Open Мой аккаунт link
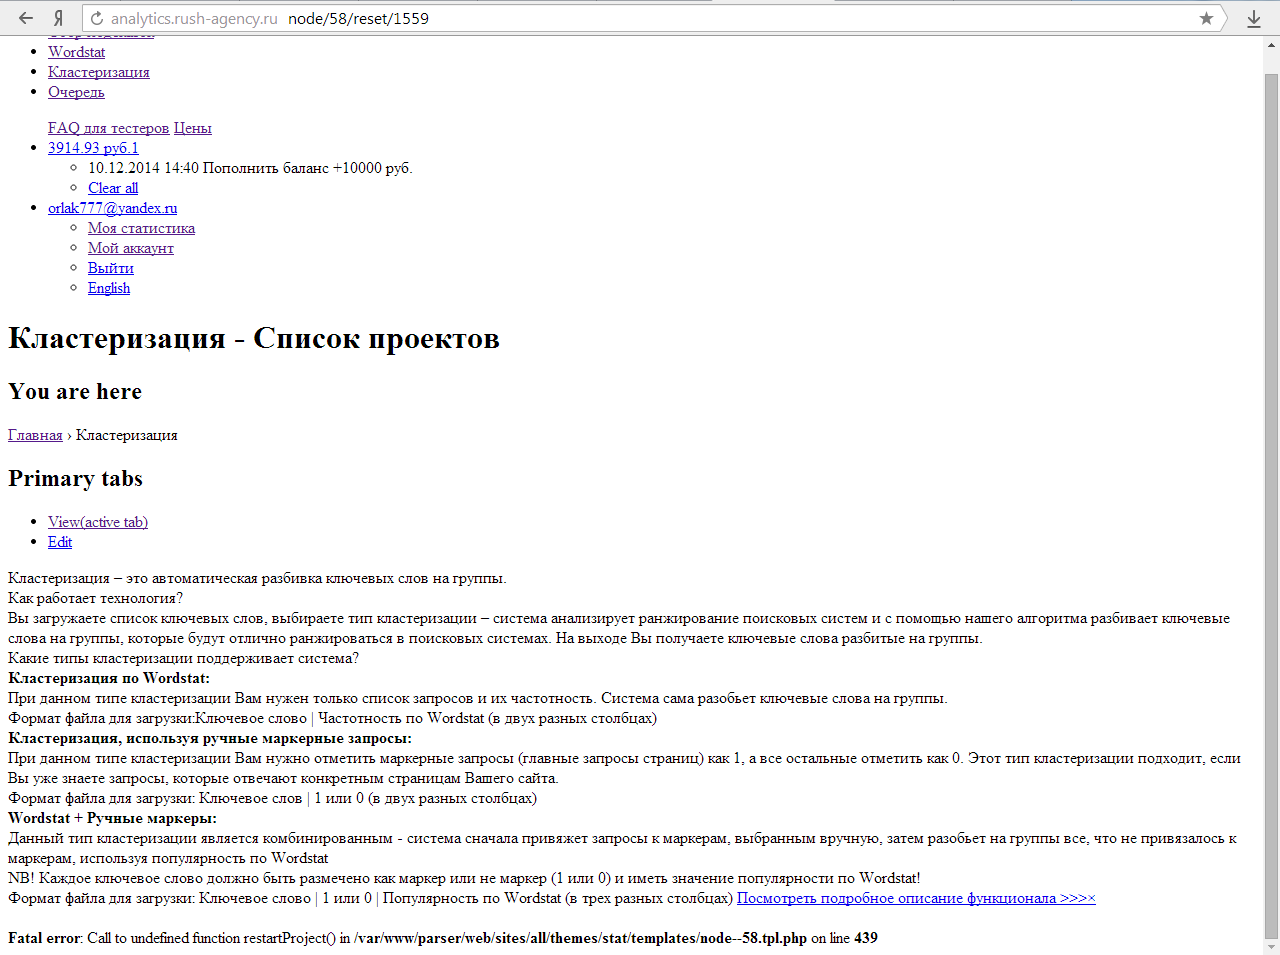Screen dimensions: 1280x955 (131, 248)
